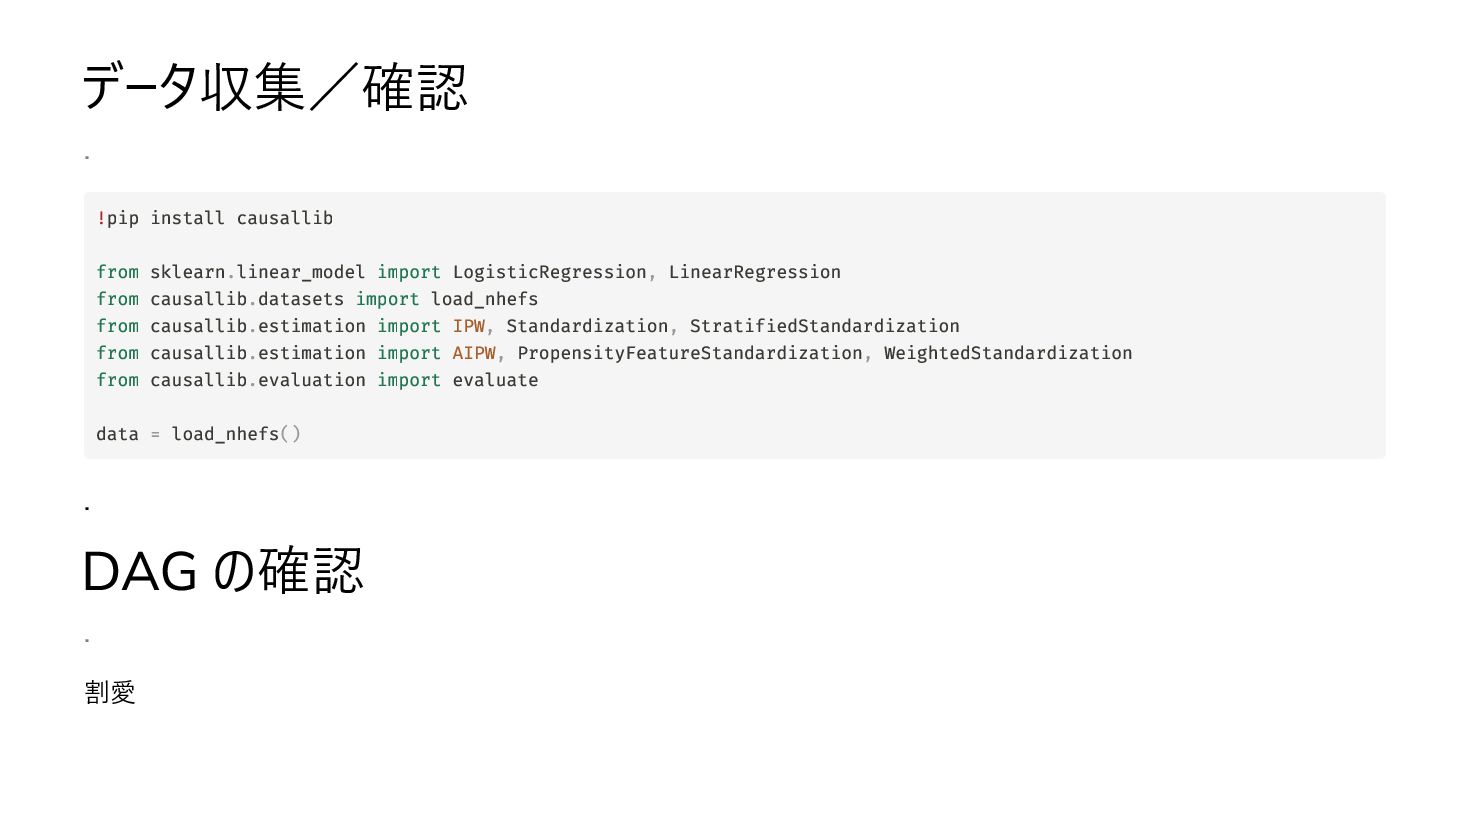
Task: Click the first green from keyword
Action: pyautogui.click(x=118, y=272)
